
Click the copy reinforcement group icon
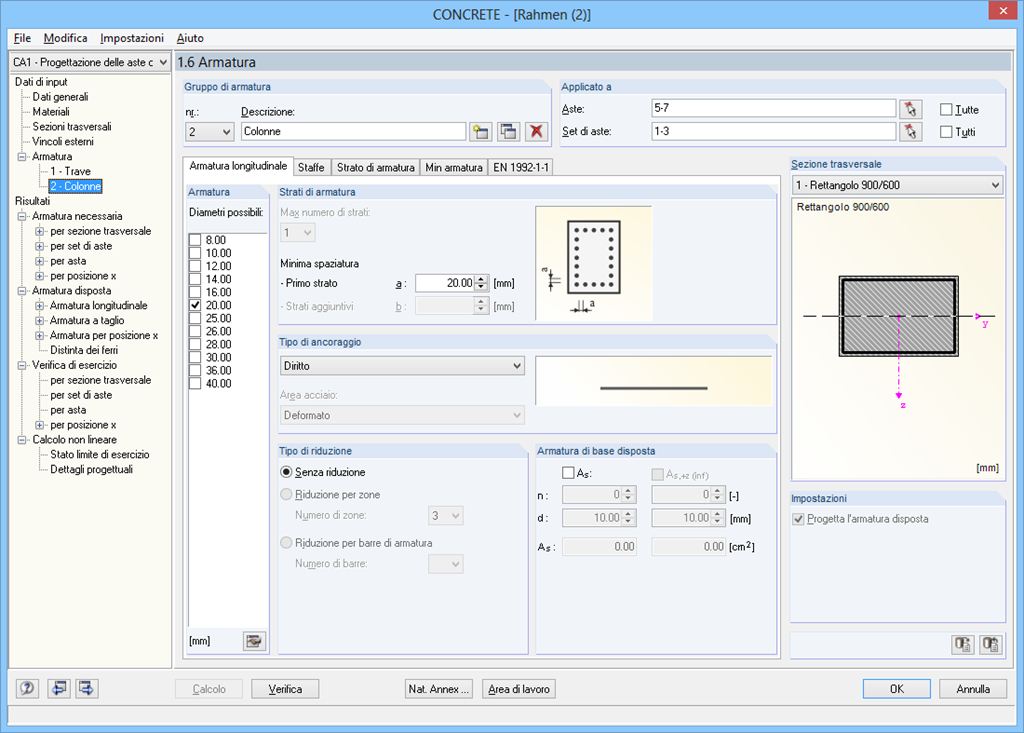point(508,131)
